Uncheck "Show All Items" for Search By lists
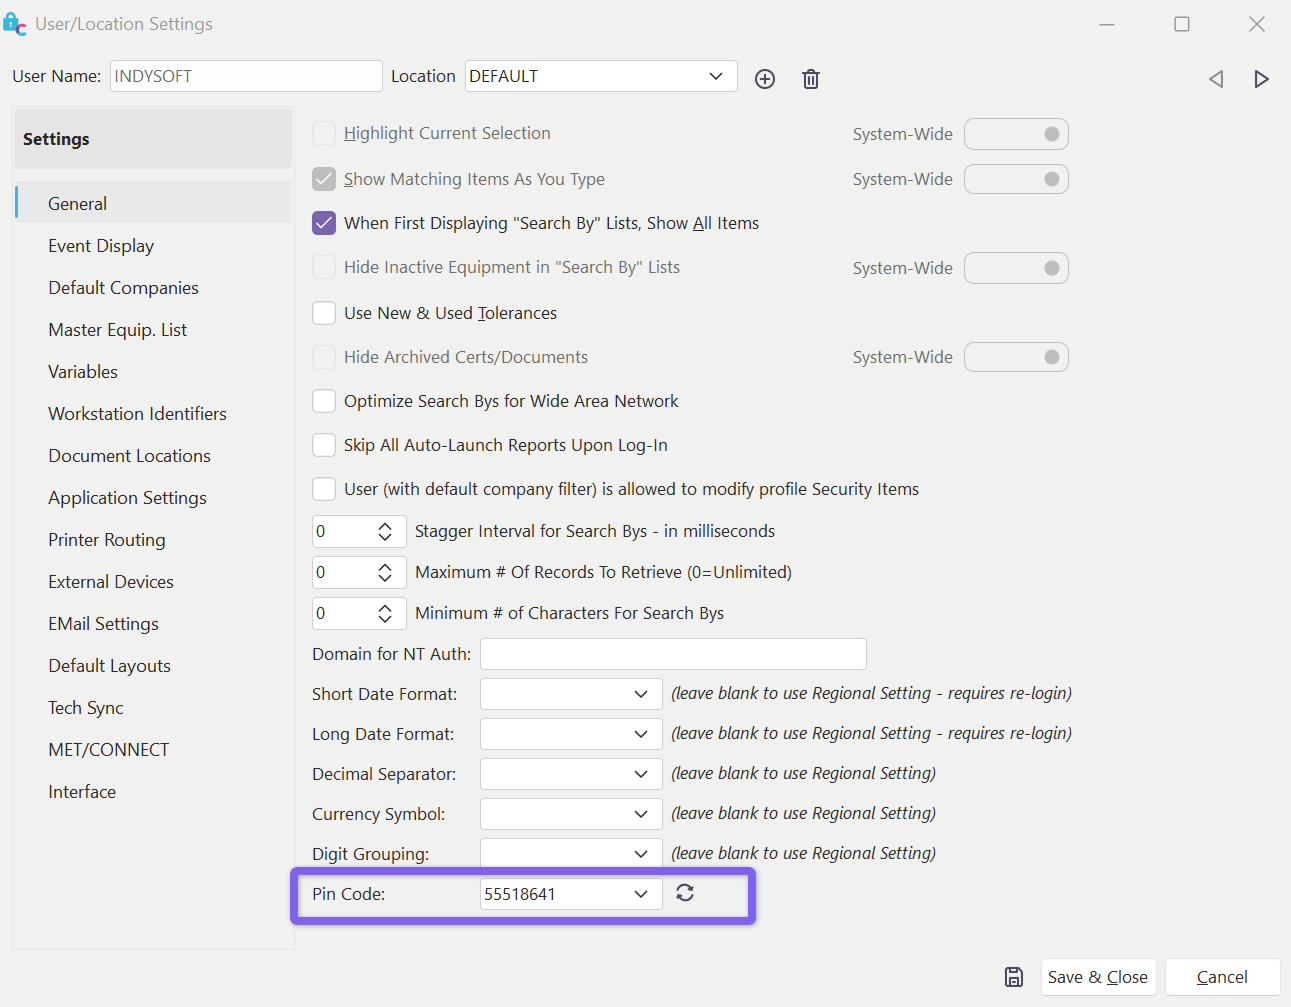Screen dimensions: 1291x1007 [324, 223]
